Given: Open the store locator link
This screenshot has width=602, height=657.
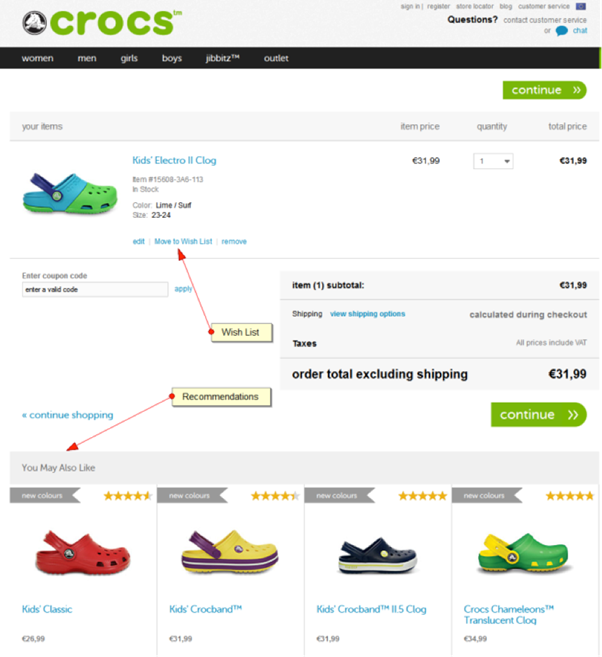Looking at the screenshot, I should (475, 6).
